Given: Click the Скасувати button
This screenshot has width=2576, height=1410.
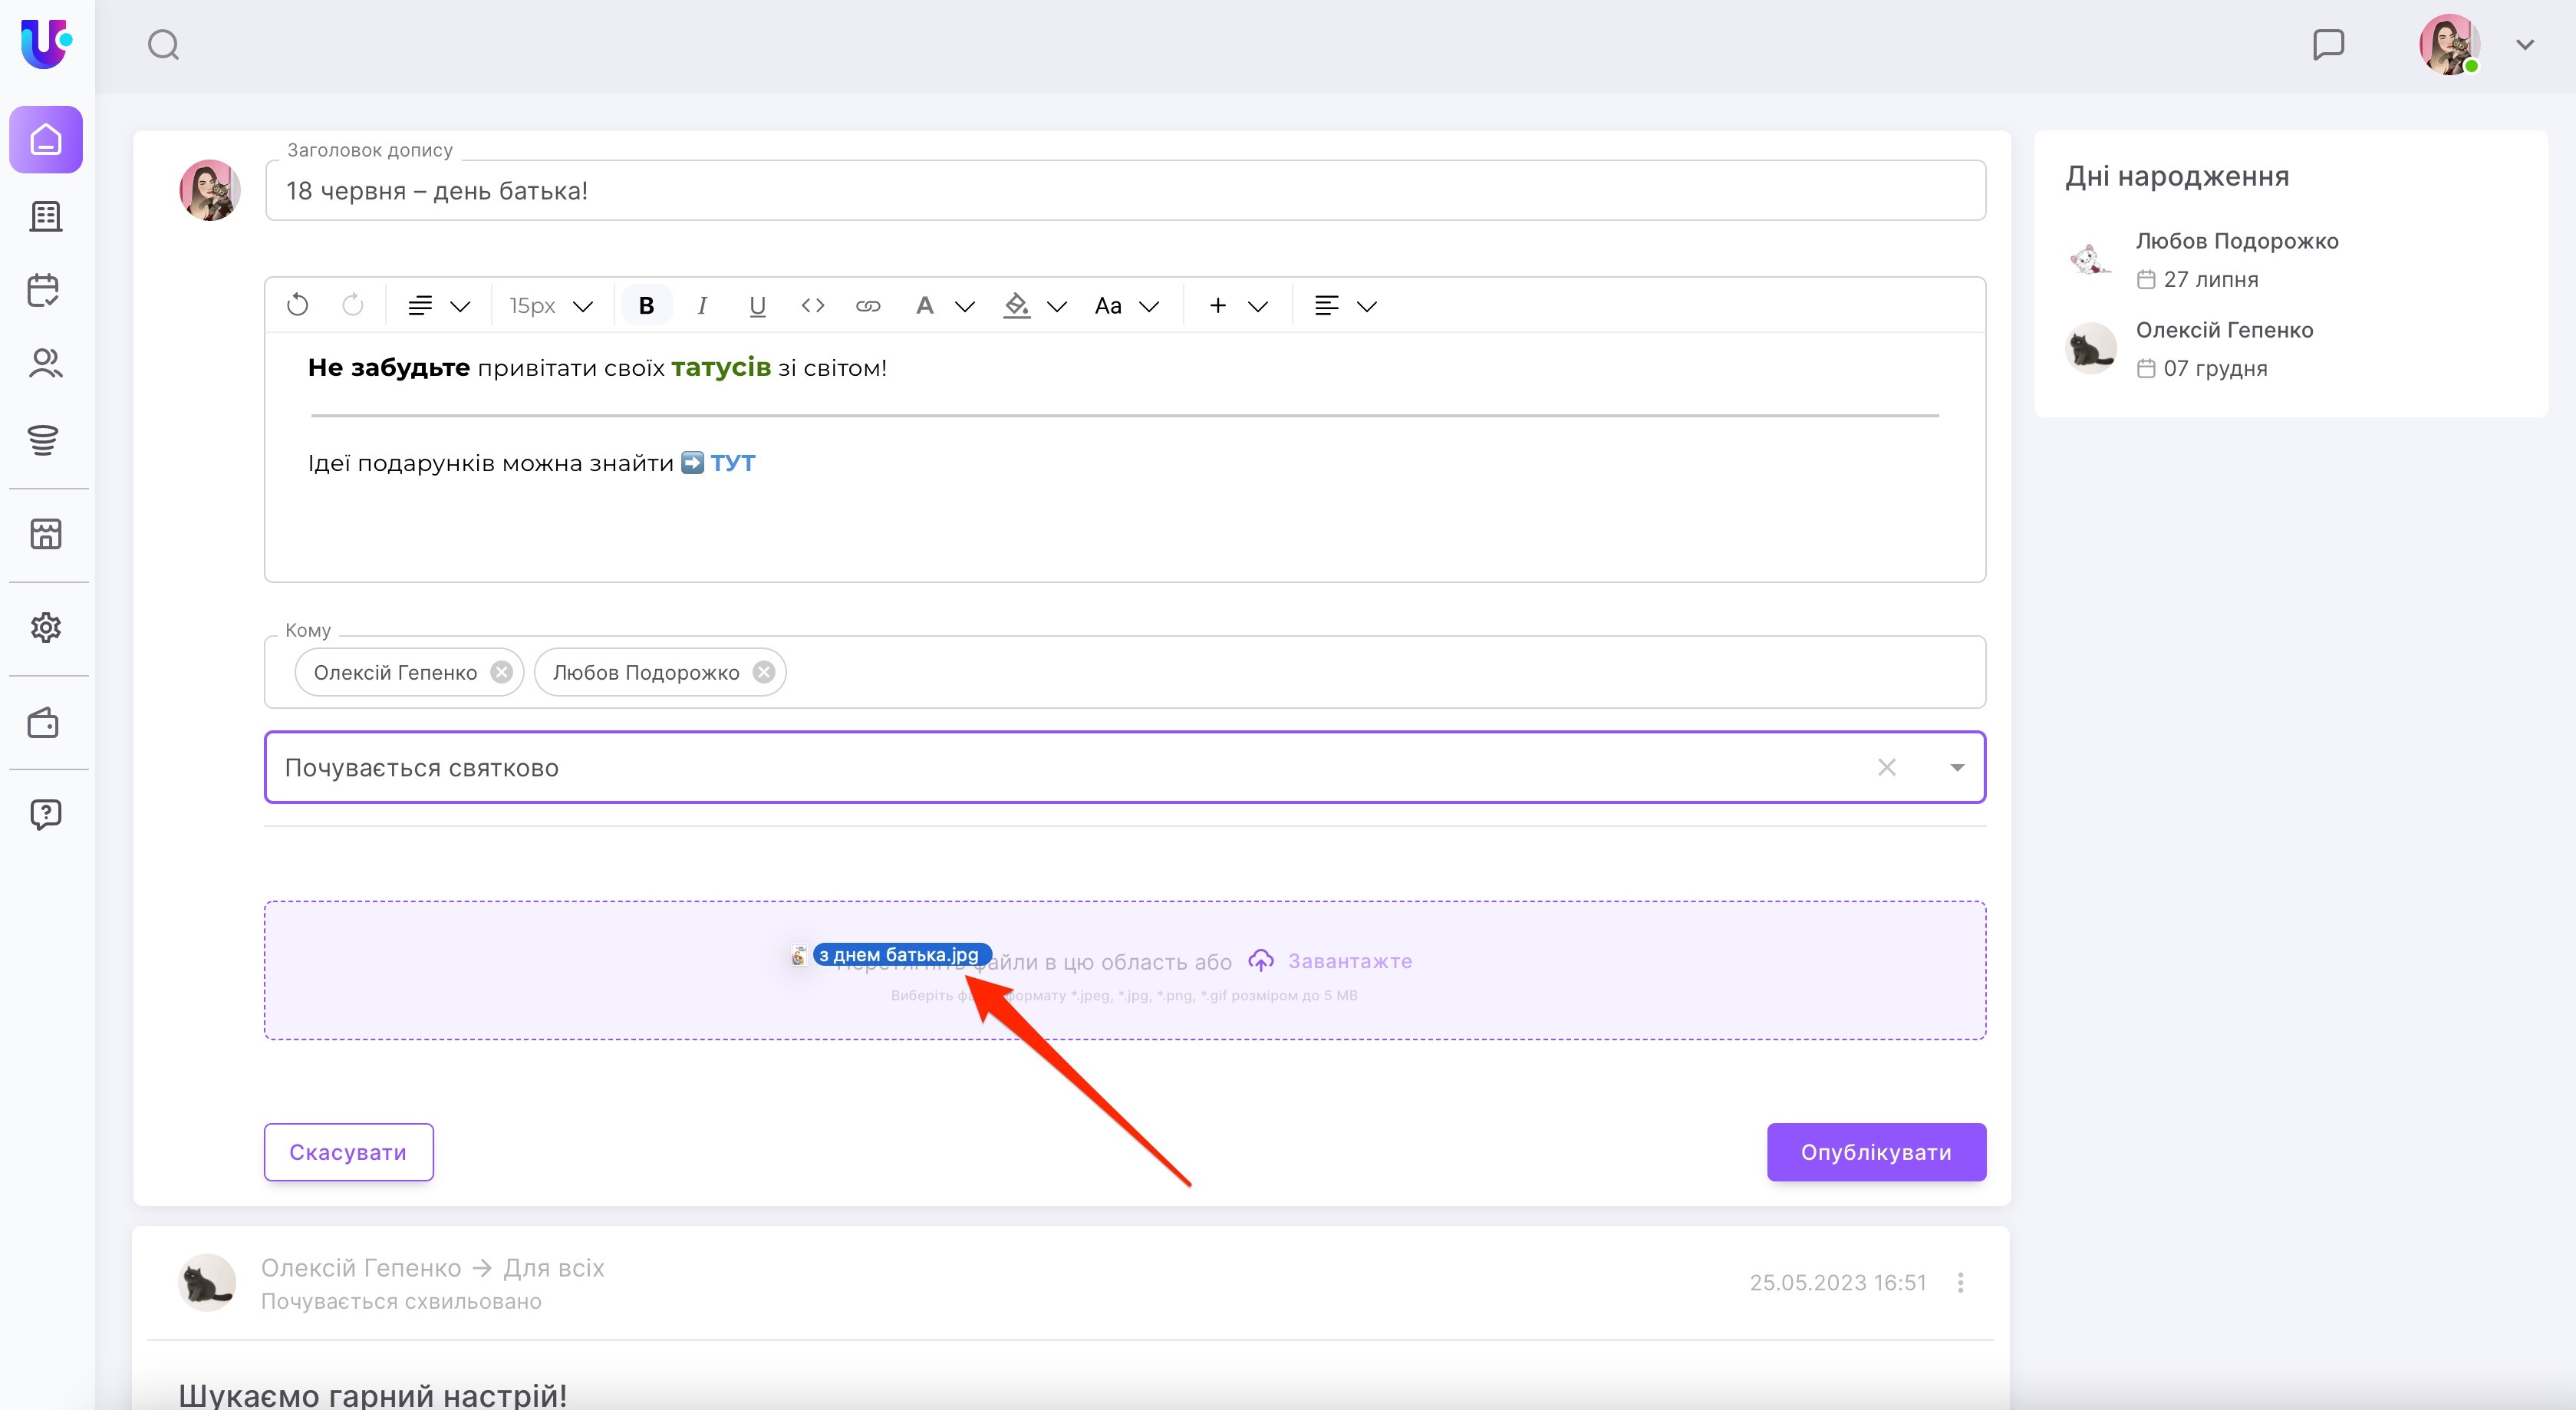Looking at the screenshot, I should (348, 1152).
